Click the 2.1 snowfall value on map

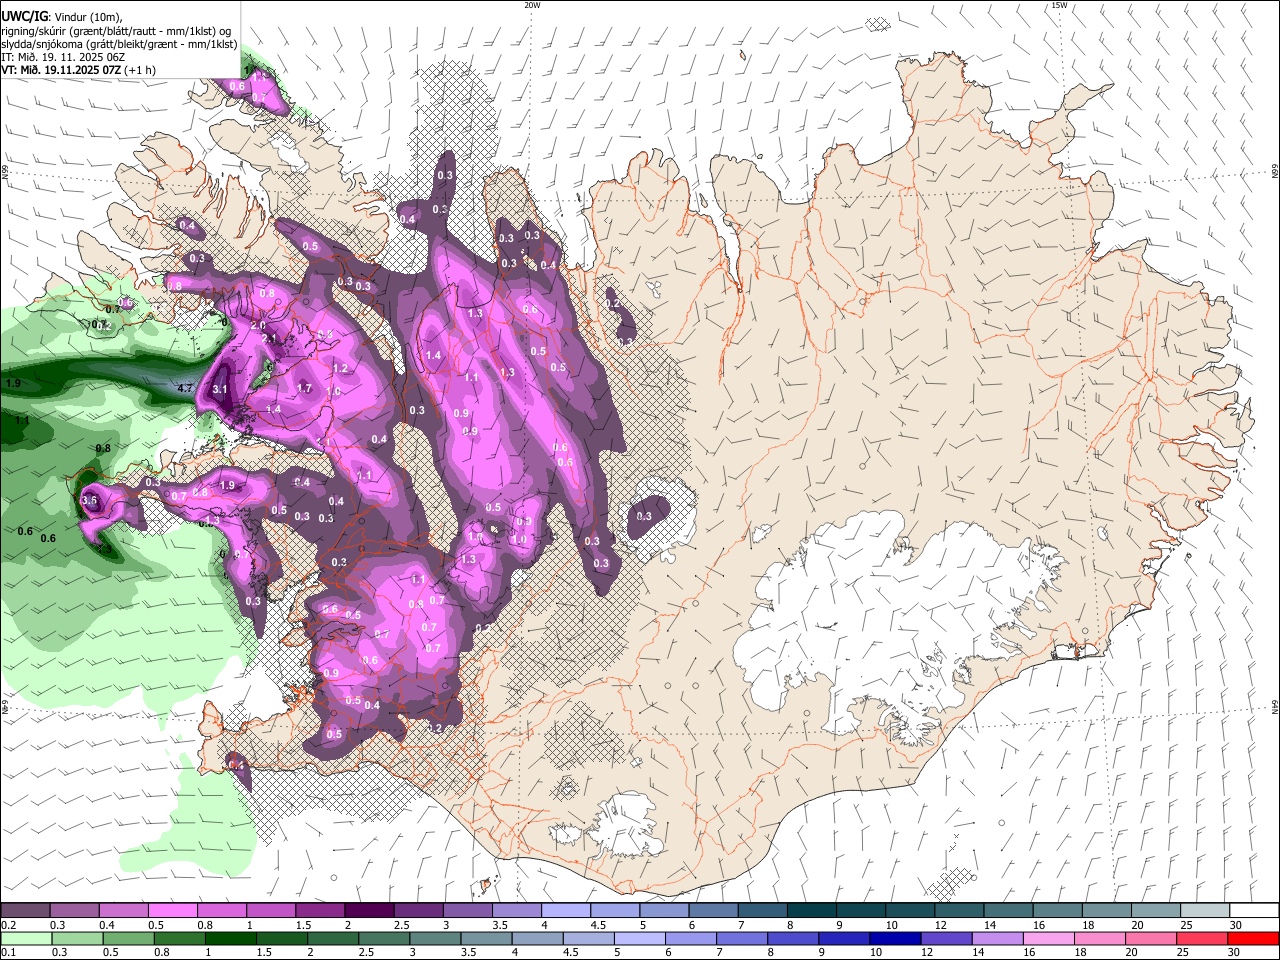269,339
